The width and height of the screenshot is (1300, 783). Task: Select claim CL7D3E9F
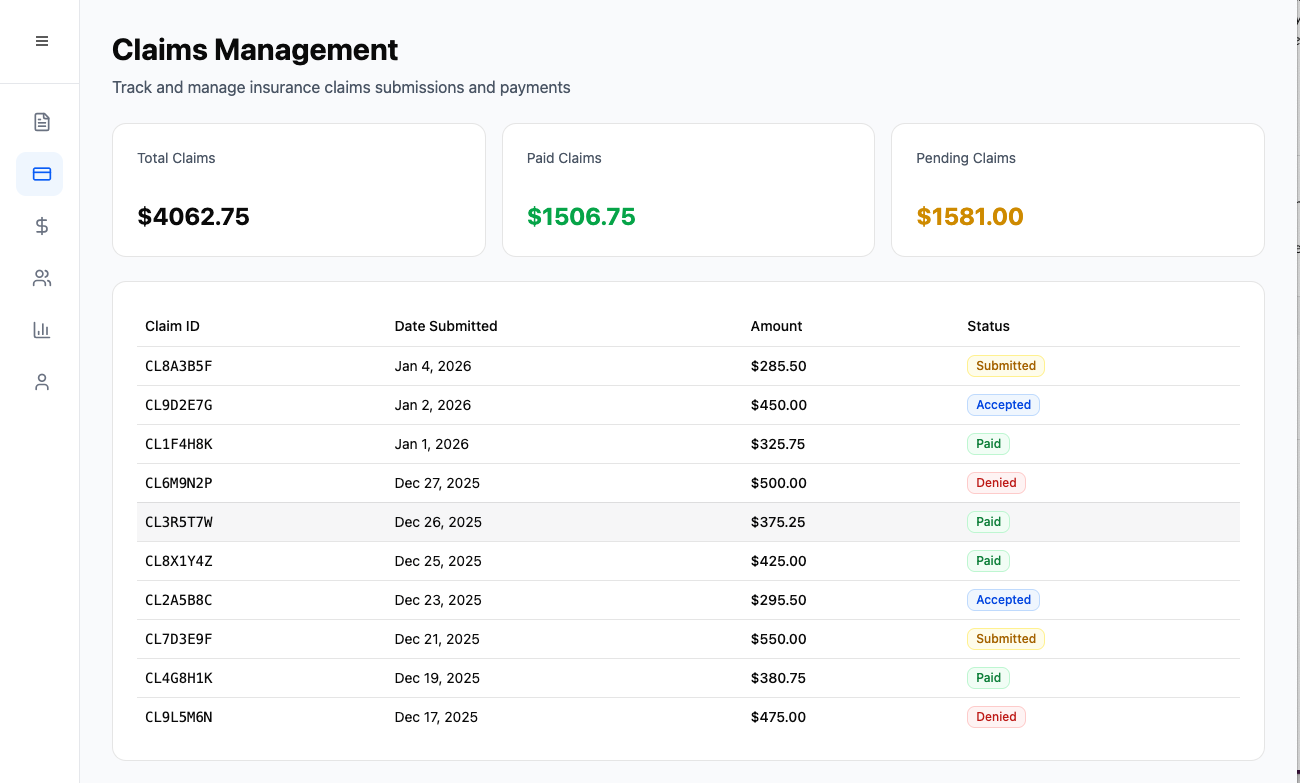pos(688,639)
